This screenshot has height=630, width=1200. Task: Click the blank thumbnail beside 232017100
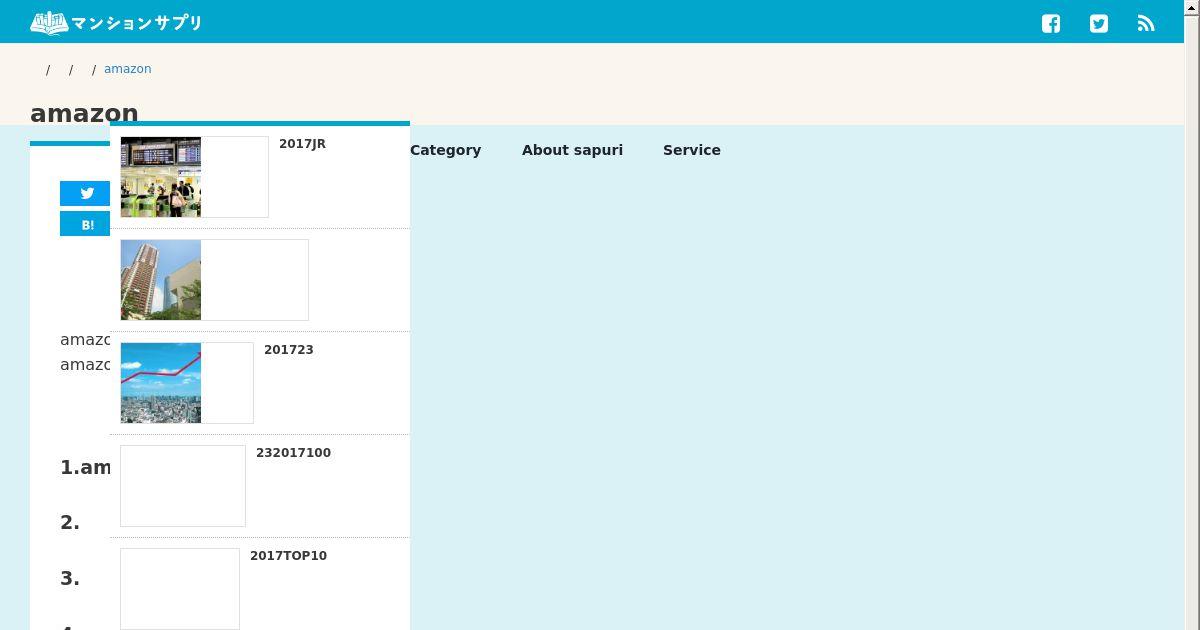tap(183, 486)
